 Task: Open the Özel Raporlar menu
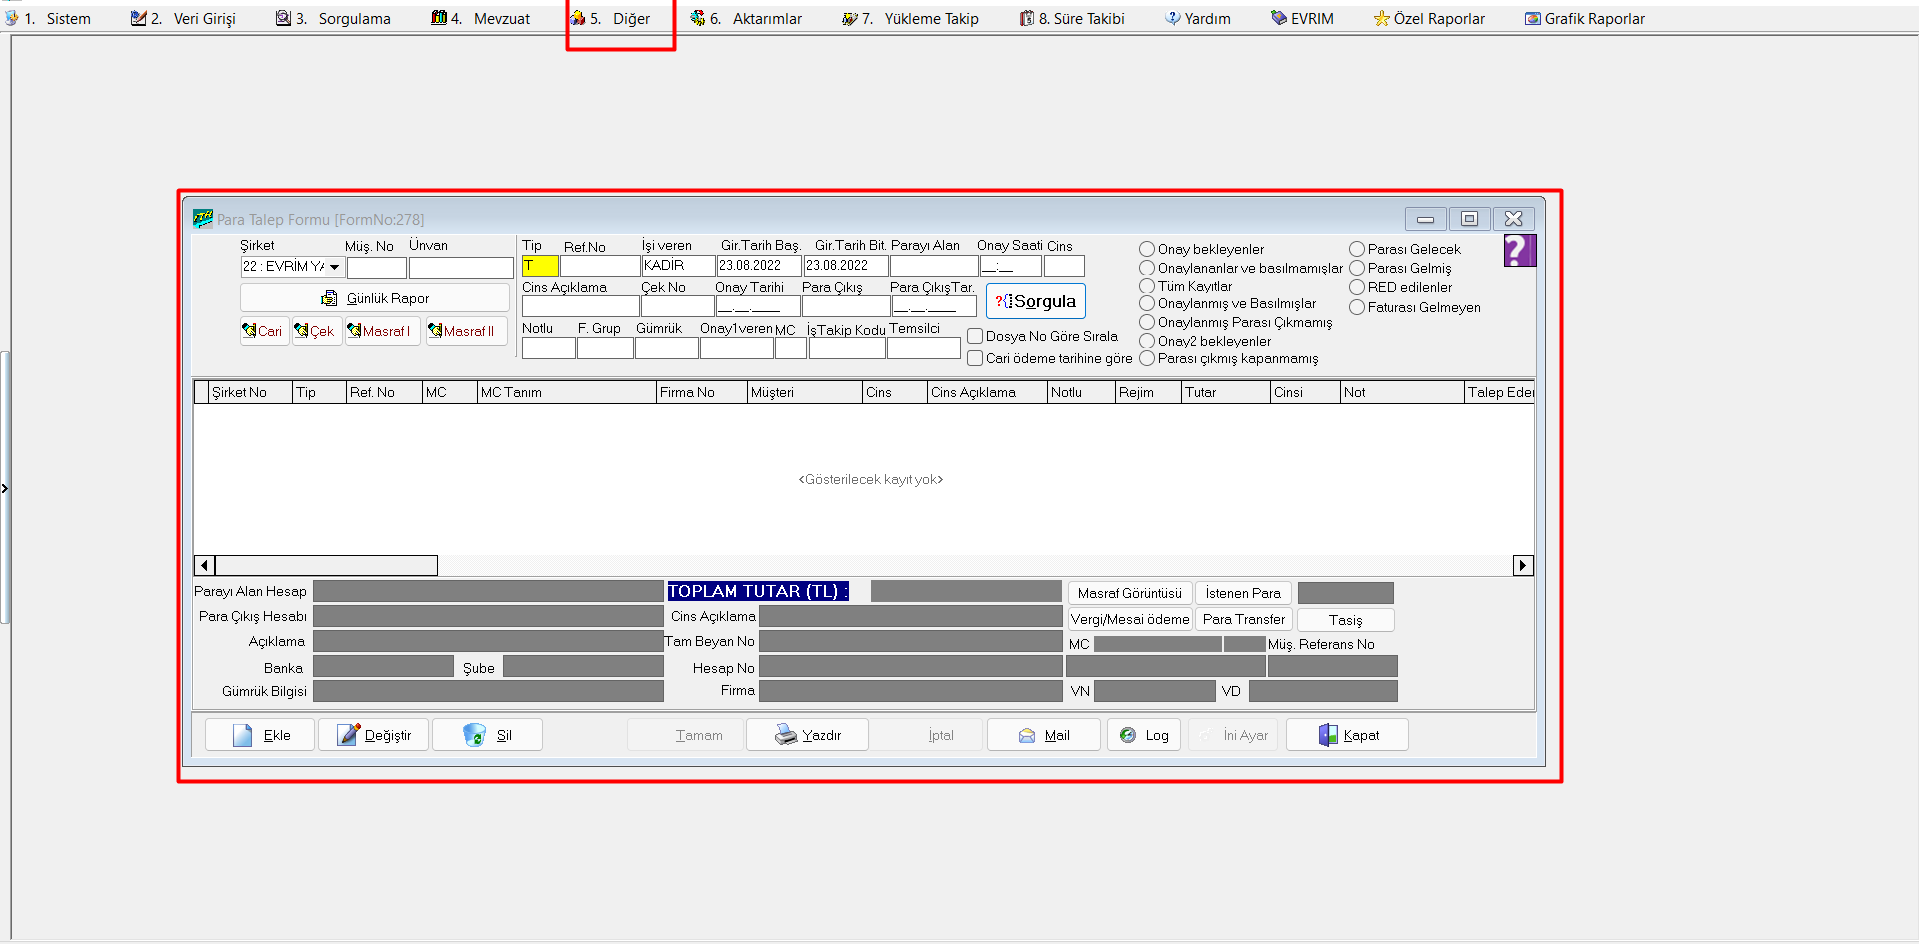(x=1429, y=18)
